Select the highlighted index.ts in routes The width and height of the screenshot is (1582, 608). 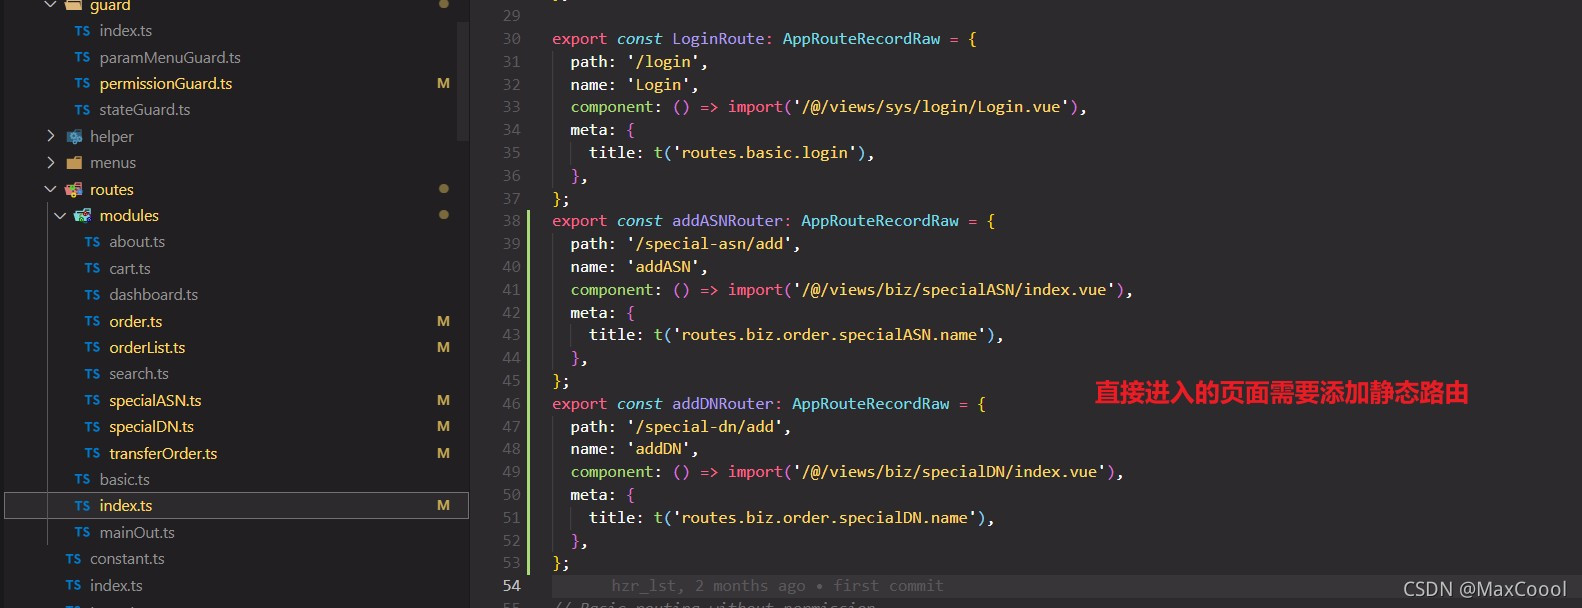pyautogui.click(x=236, y=505)
